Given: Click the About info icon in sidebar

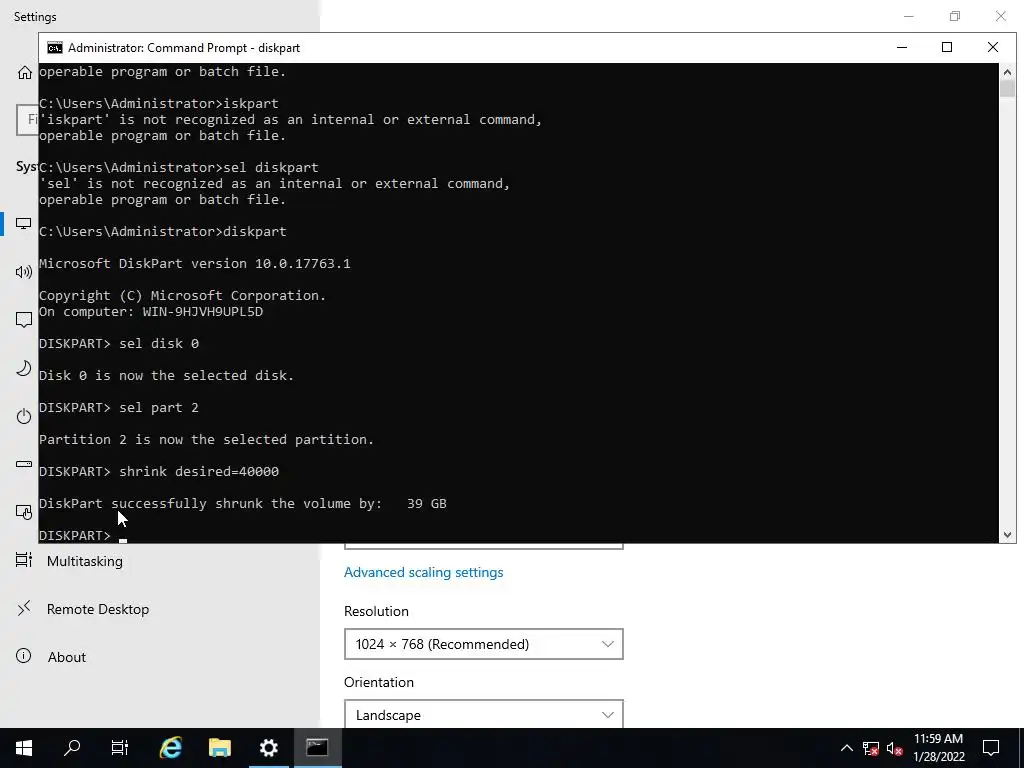Looking at the screenshot, I should 24,656.
